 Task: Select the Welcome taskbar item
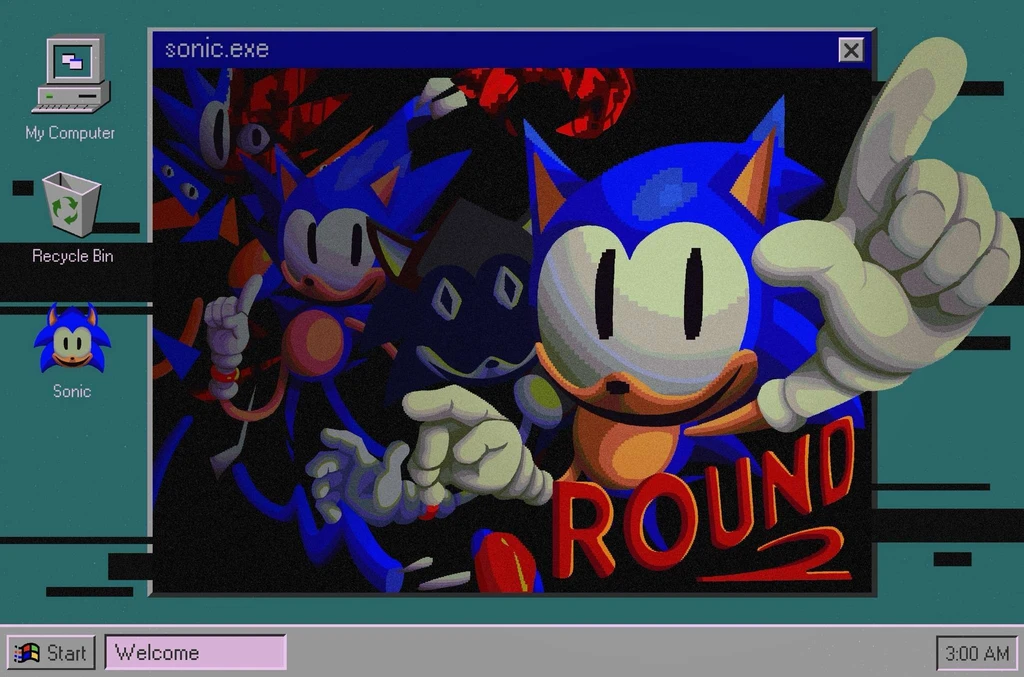click(195, 652)
